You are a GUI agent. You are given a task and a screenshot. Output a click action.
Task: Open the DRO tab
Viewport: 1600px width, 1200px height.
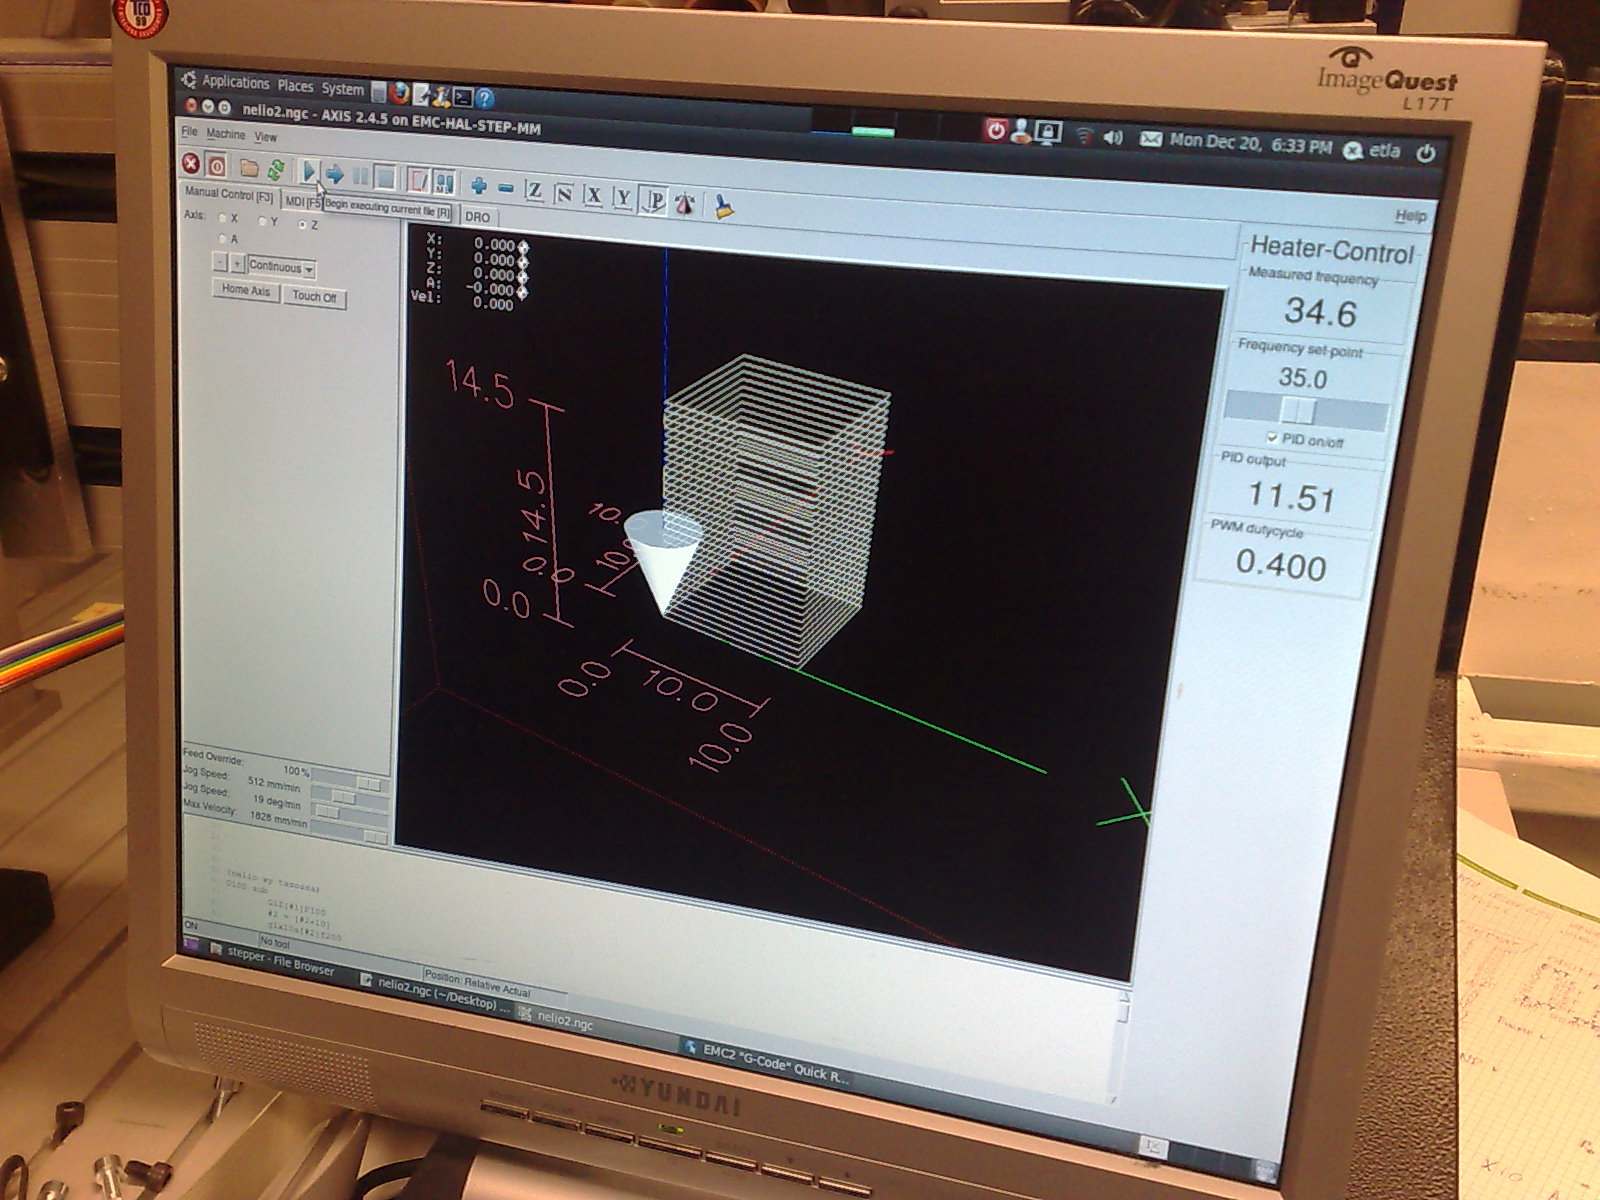[478, 217]
